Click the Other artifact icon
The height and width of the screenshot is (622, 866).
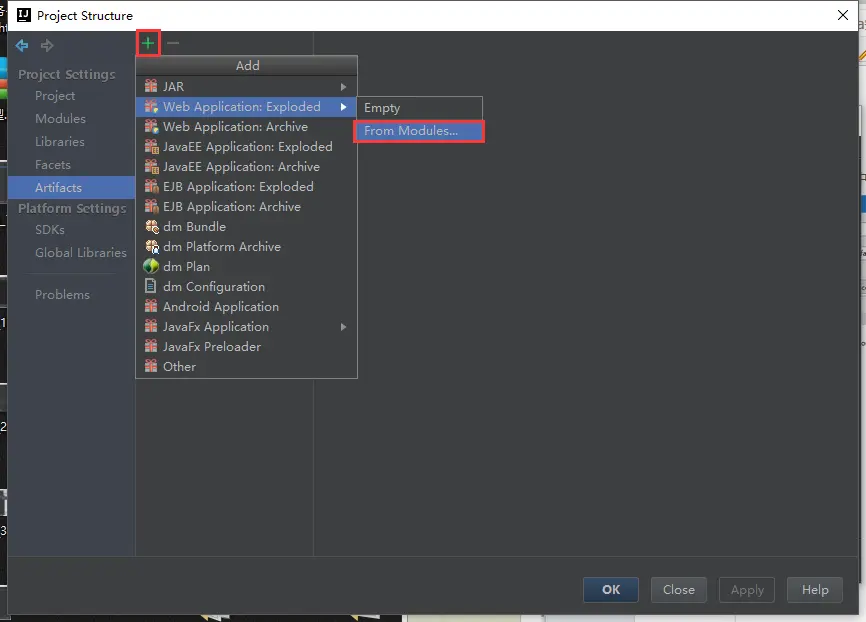click(151, 366)
